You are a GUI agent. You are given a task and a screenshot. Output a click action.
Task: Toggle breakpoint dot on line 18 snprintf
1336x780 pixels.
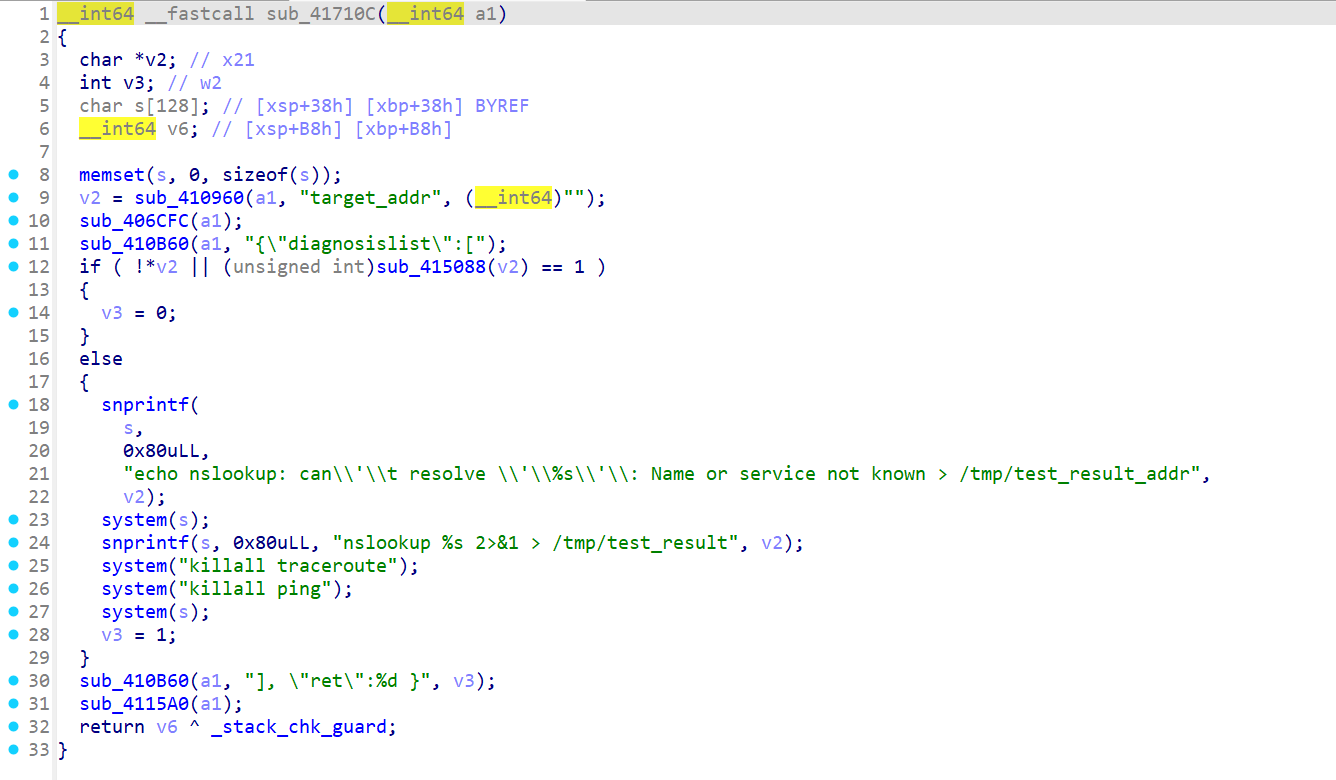(x=13, y=405)
